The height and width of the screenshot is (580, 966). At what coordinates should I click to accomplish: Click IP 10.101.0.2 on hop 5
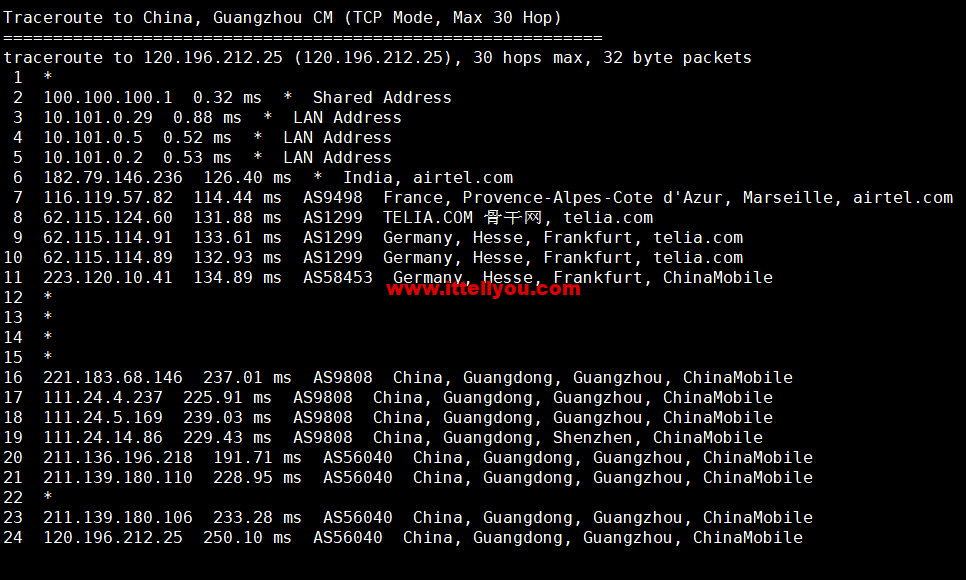point(93,158)
